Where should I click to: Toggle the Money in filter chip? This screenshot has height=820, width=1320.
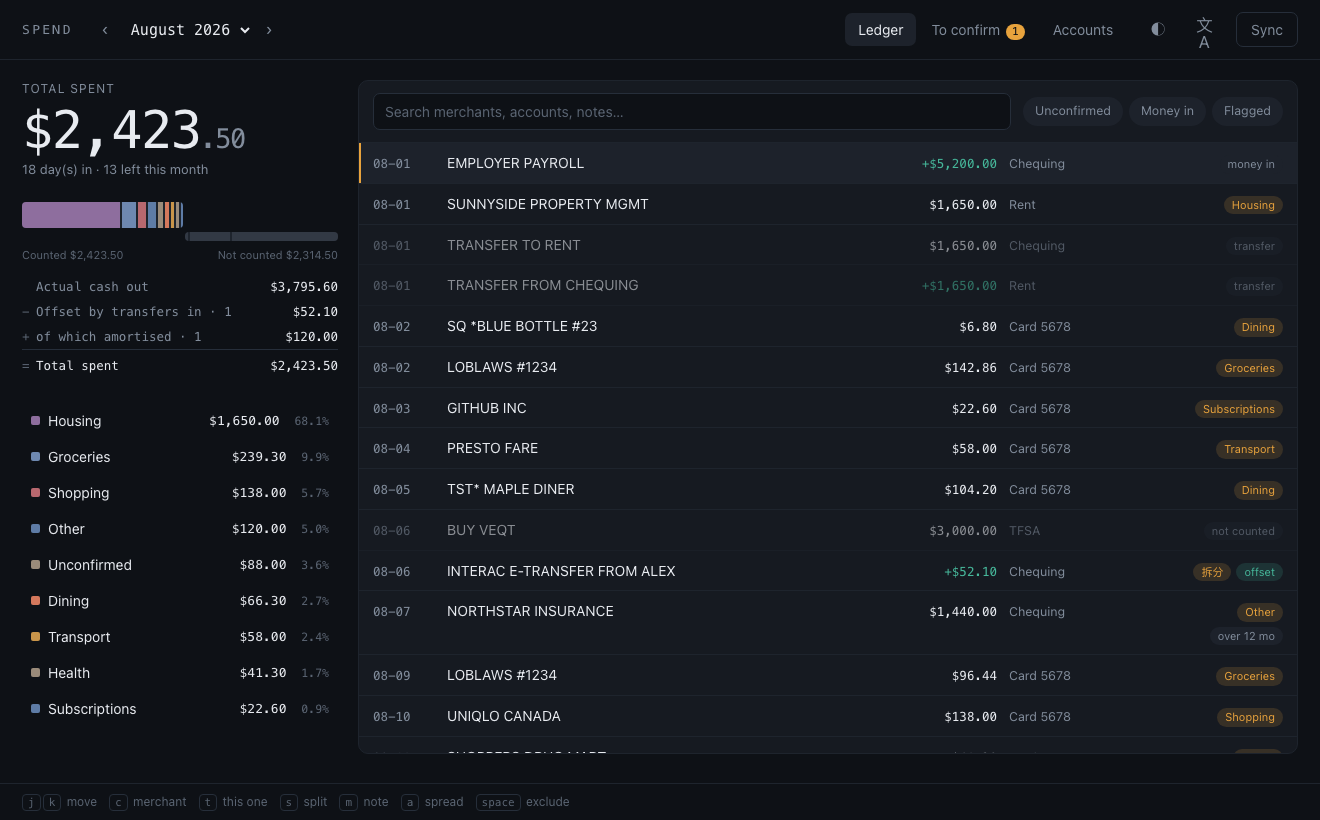tap(1167, 111)
